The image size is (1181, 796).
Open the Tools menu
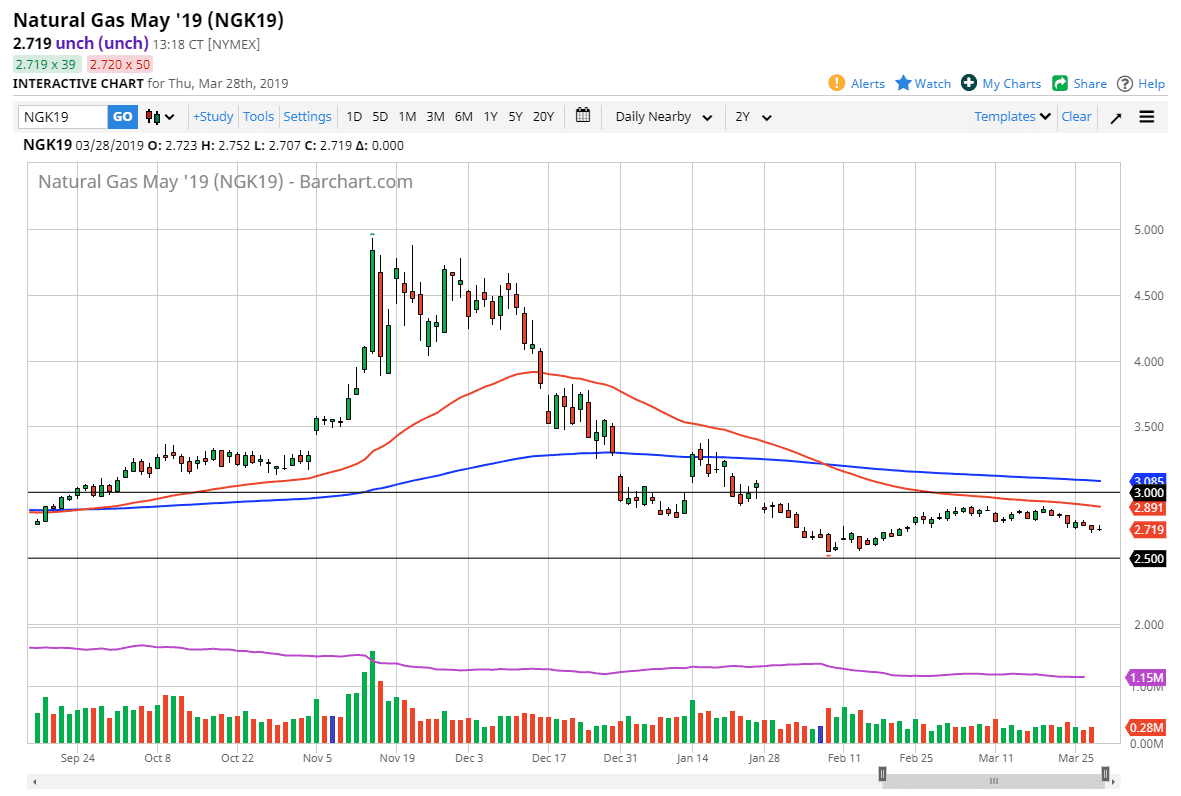tap(258, 117)
